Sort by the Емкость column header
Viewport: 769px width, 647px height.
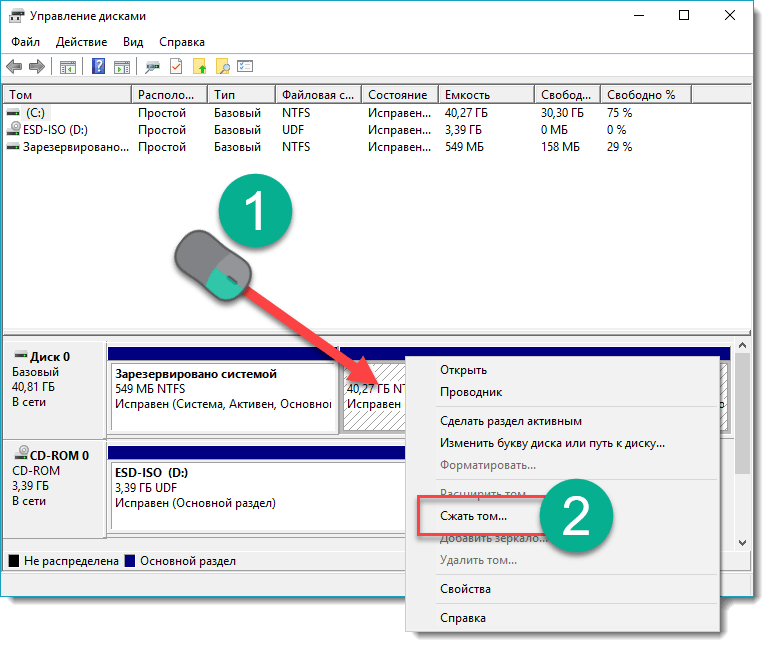487,95
